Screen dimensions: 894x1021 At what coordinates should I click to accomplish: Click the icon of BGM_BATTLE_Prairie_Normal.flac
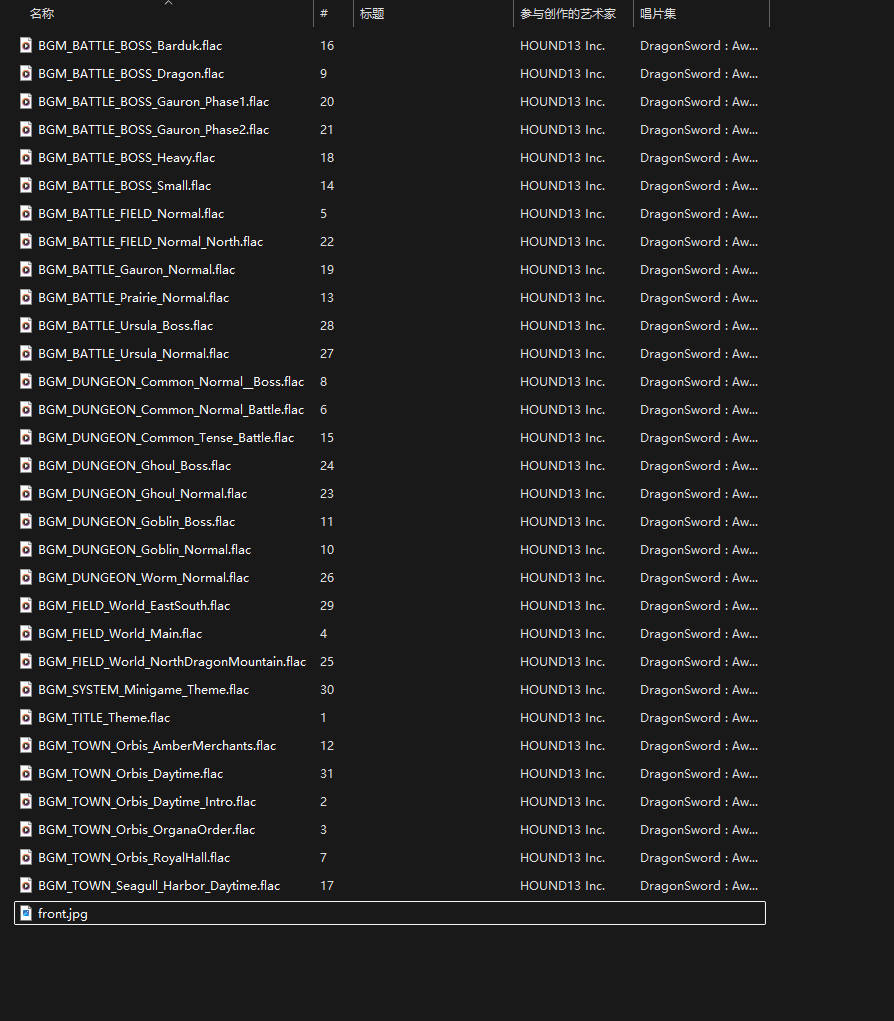point(25,298)
